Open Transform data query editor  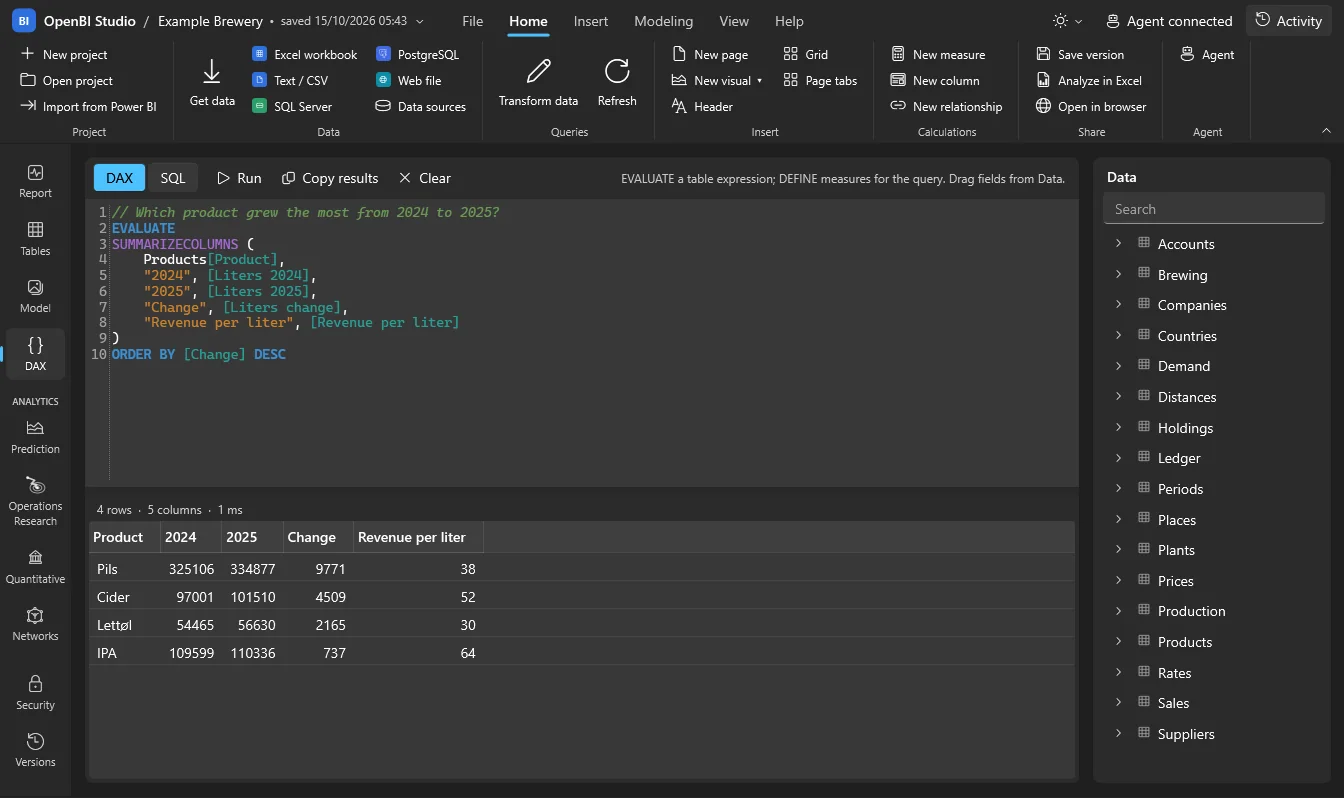point(538,82)
